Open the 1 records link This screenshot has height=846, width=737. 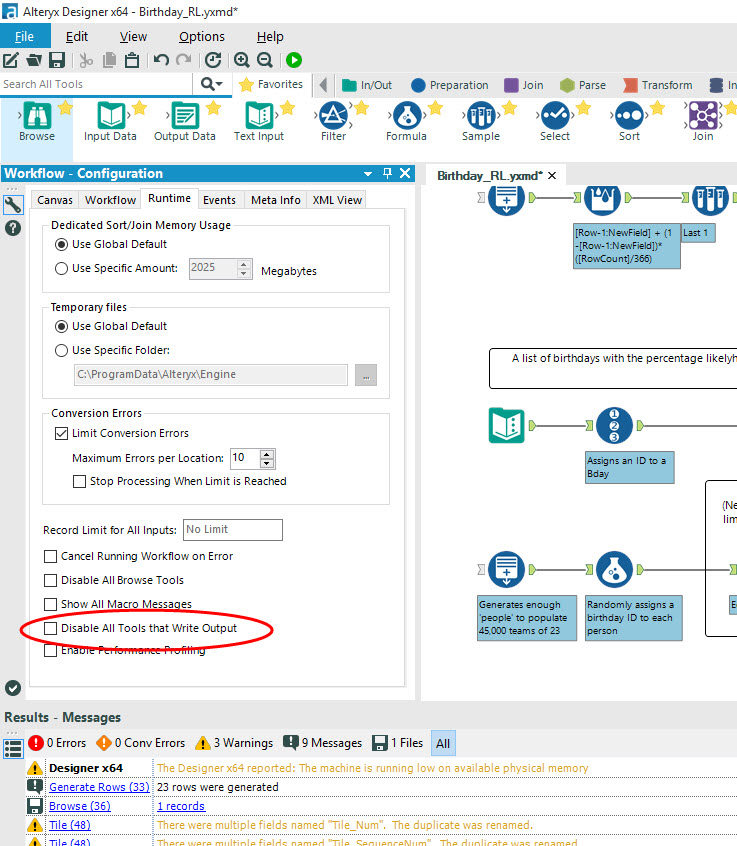pyautogui.click(x=181, y=806)
